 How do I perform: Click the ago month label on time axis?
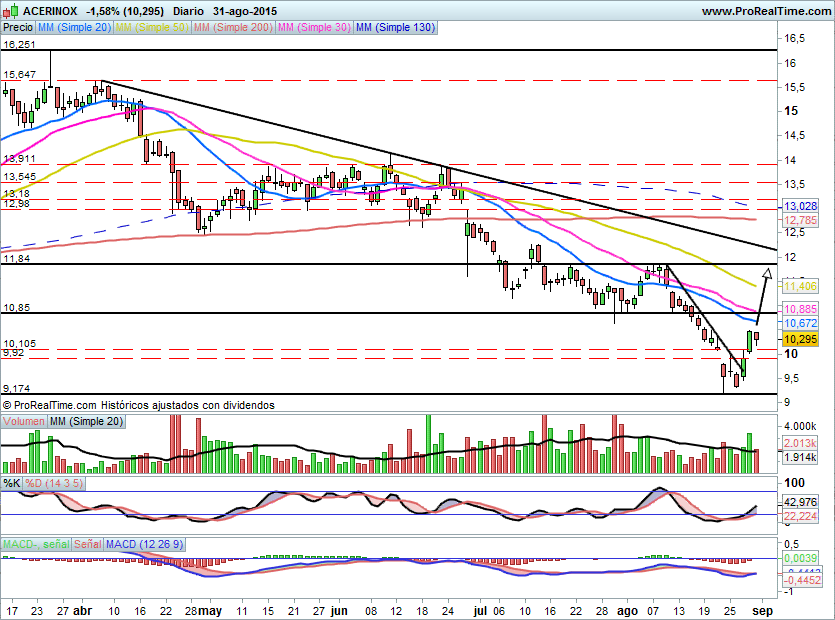[x=628, y=610]
